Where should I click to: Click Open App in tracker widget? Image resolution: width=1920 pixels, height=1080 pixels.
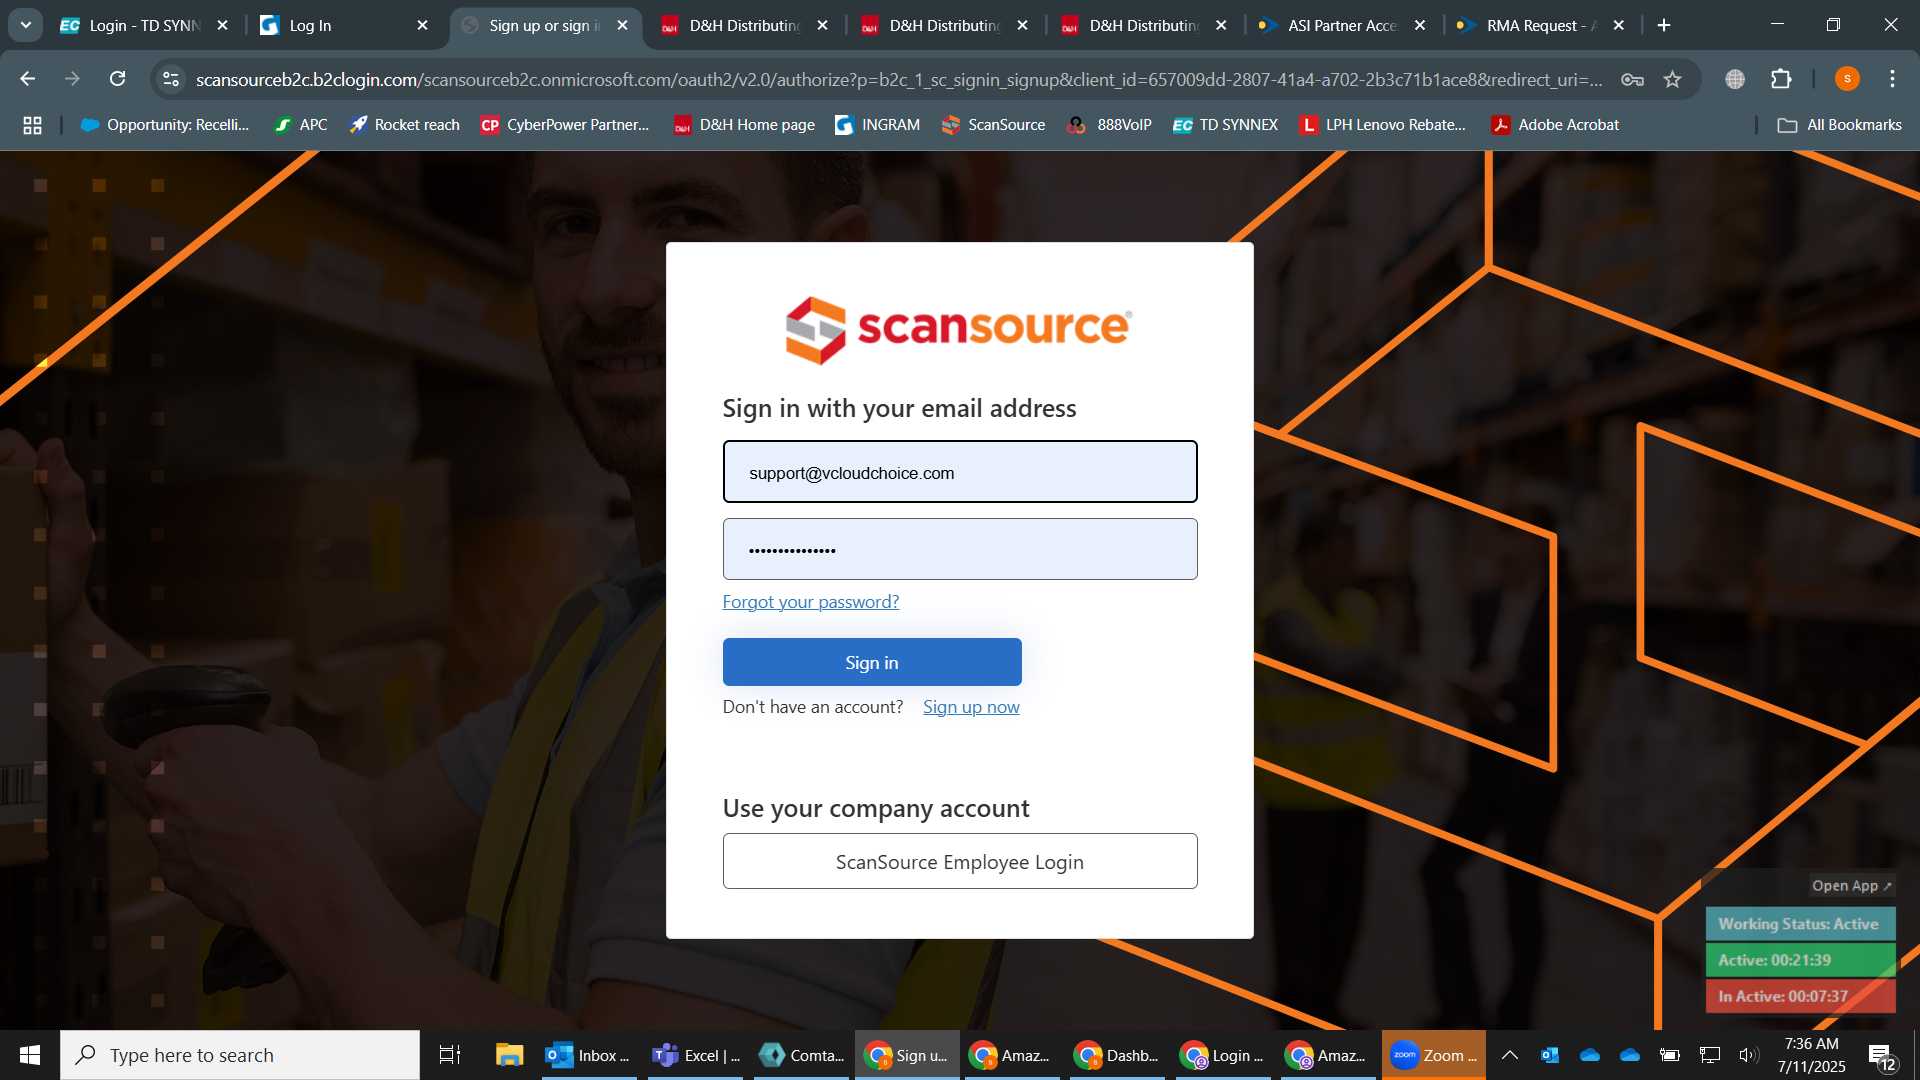click(x=1852, y=886)
